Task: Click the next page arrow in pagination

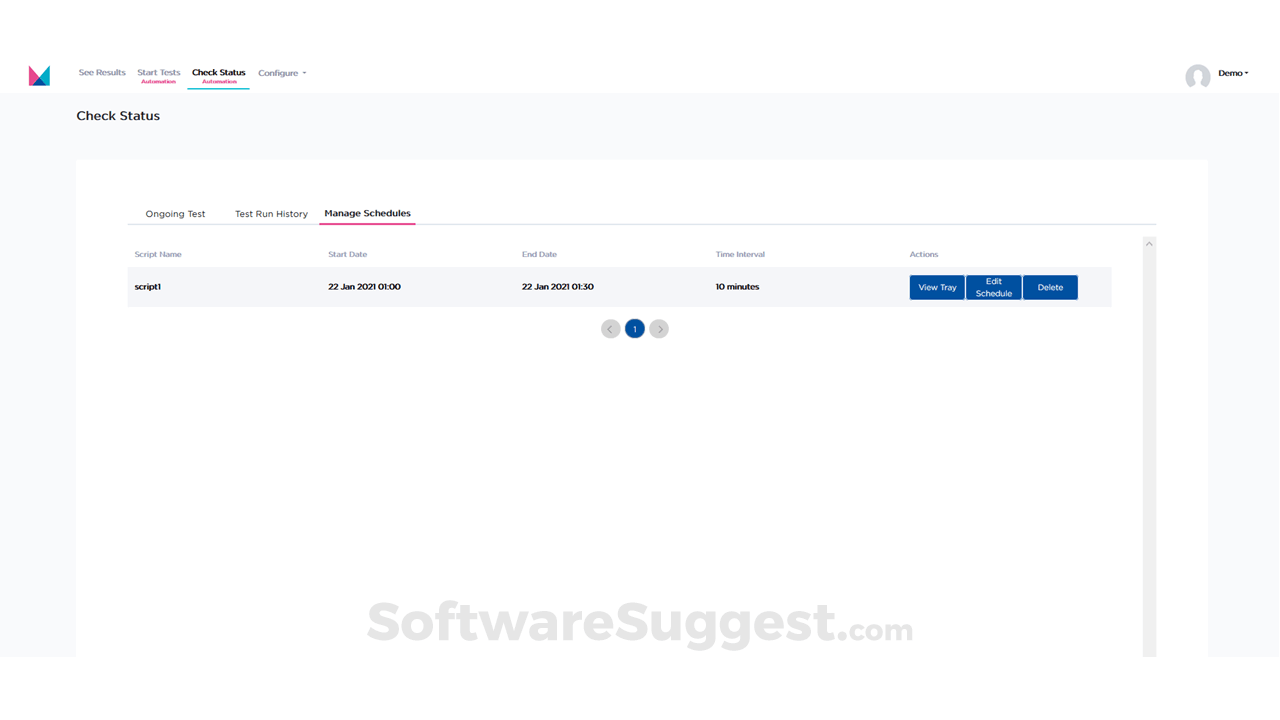Action: [659, 328]
